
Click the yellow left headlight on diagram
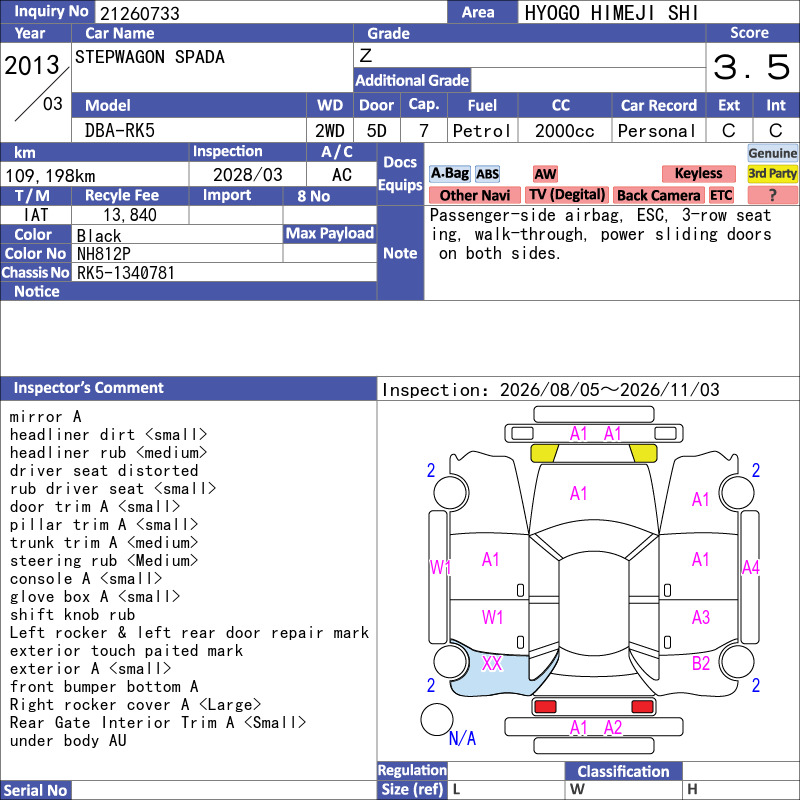pyautogui.click(x=545, y=453)
